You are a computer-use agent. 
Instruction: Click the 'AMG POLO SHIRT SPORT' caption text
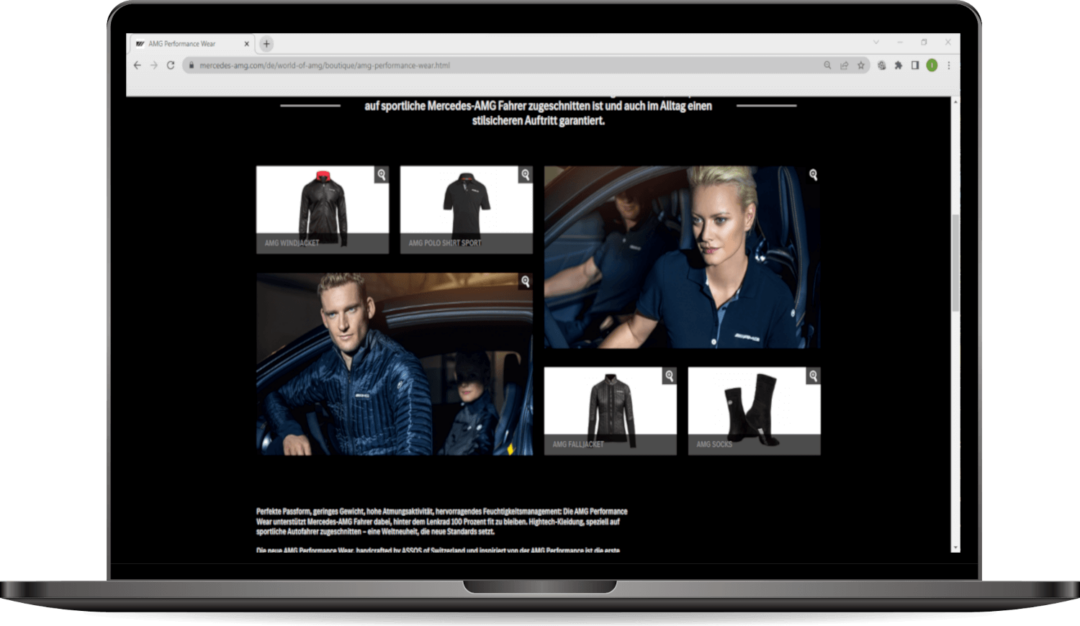pos(445,243)
